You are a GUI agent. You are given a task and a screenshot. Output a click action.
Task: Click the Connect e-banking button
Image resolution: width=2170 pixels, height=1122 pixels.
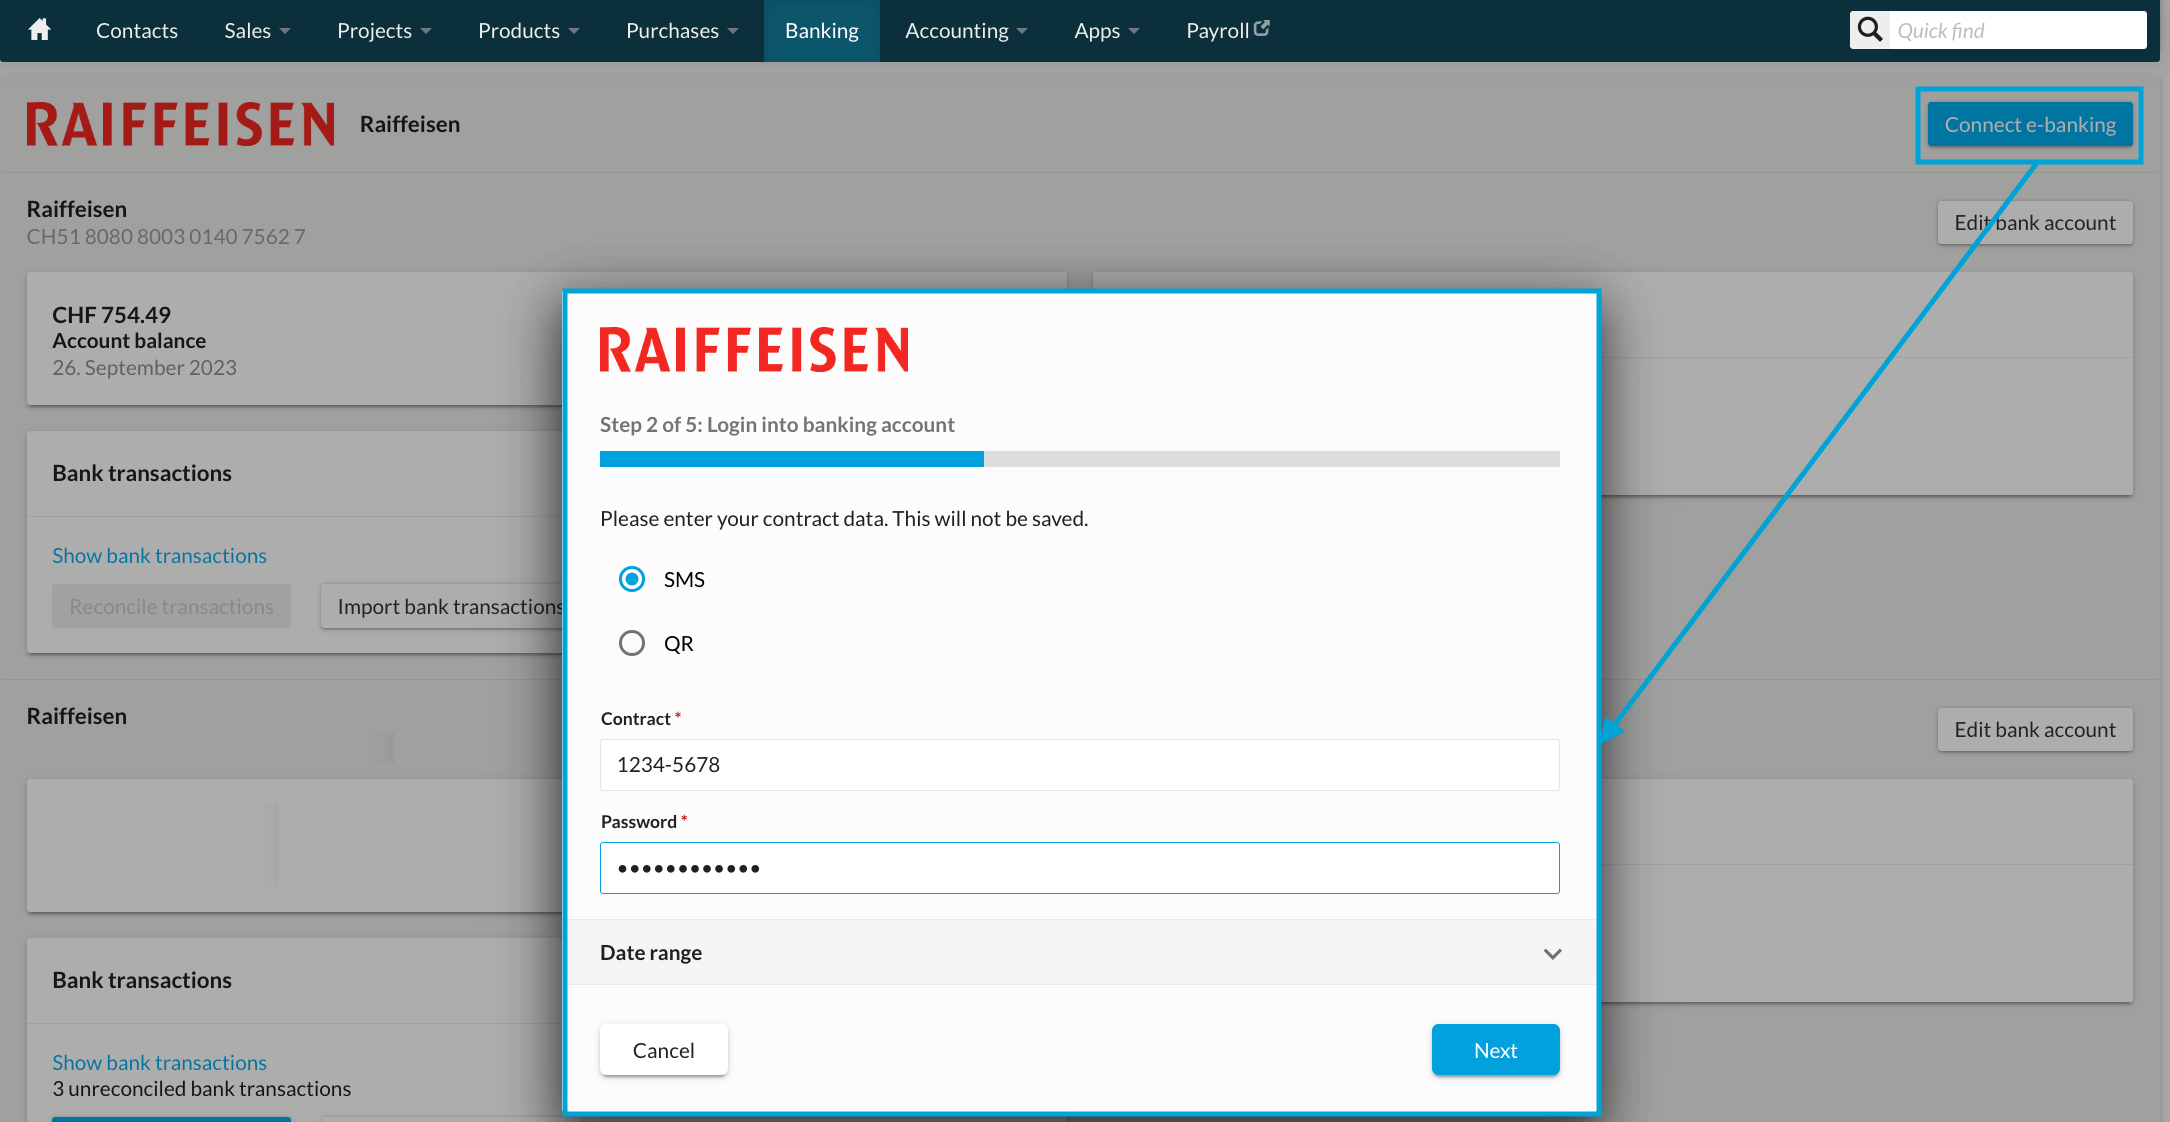click(2030, 125)
